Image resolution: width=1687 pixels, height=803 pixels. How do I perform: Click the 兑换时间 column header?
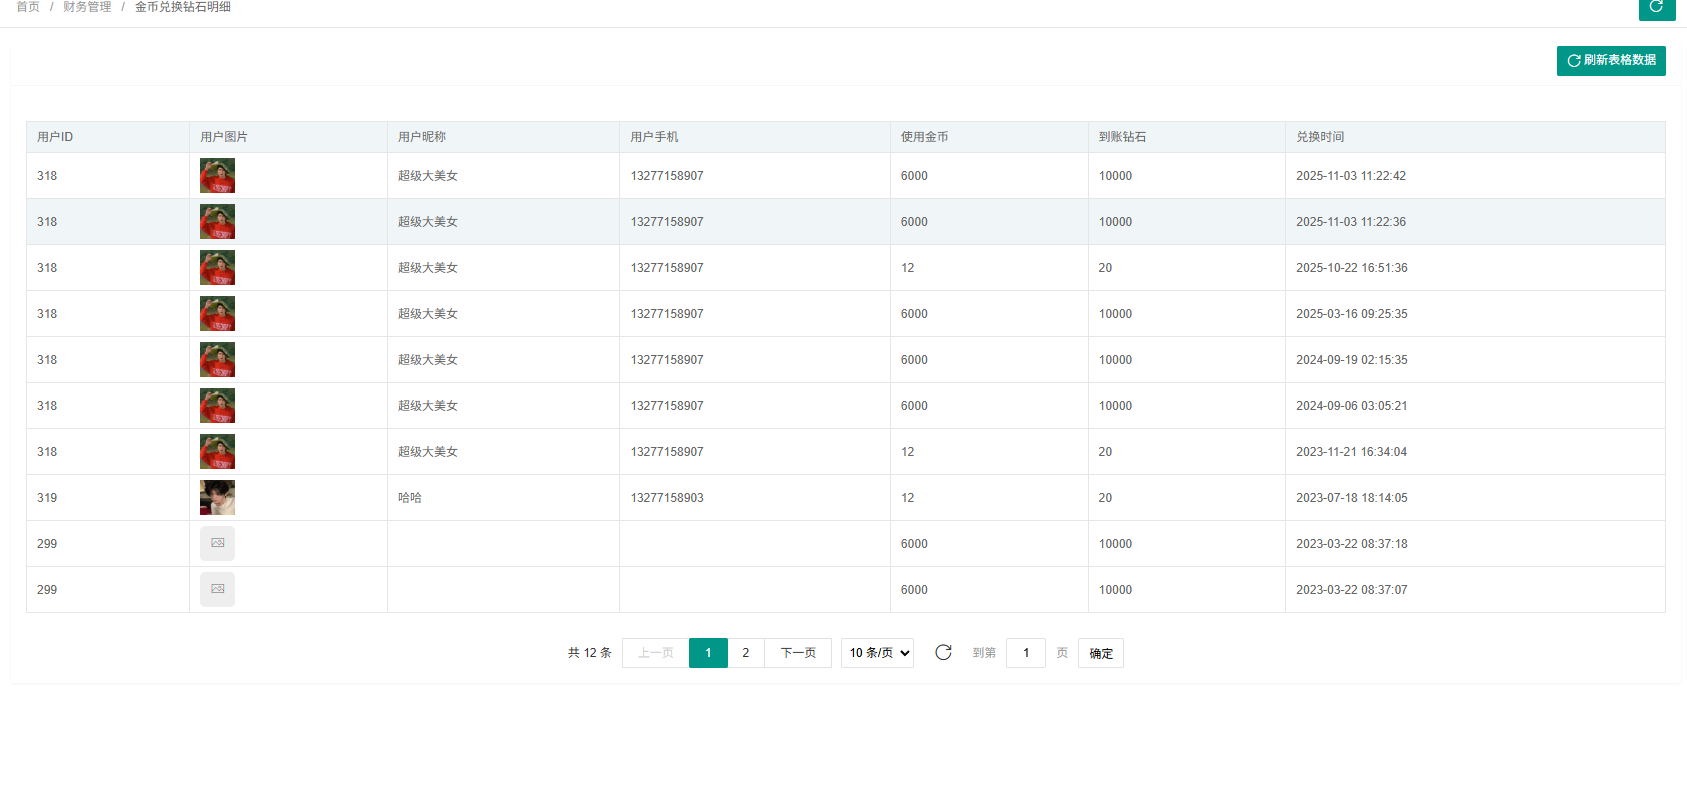click(1320, 137)
